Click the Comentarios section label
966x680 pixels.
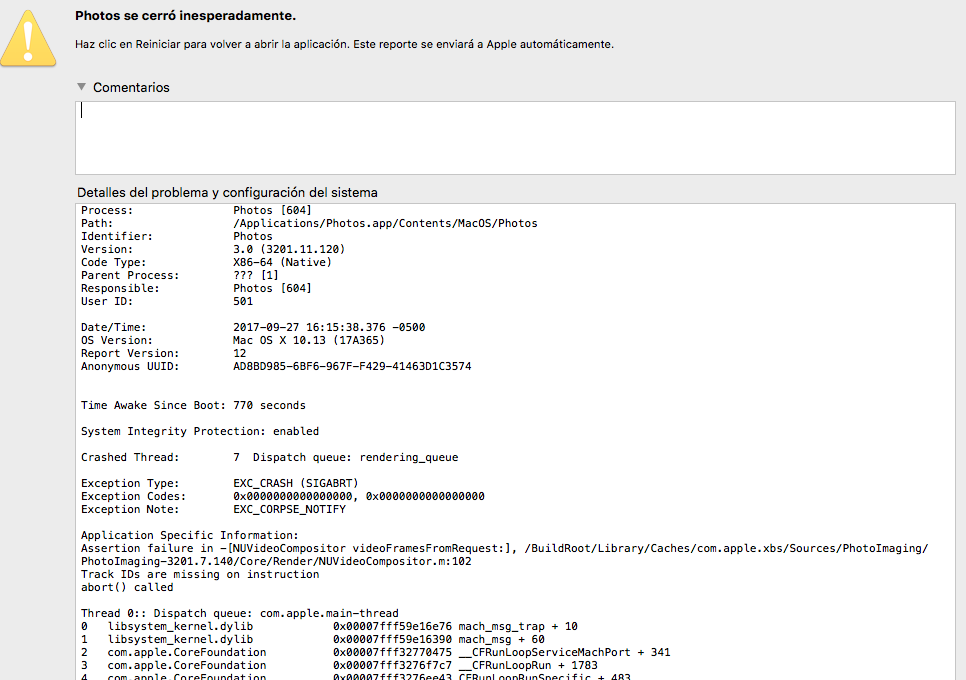coord(131,88)
